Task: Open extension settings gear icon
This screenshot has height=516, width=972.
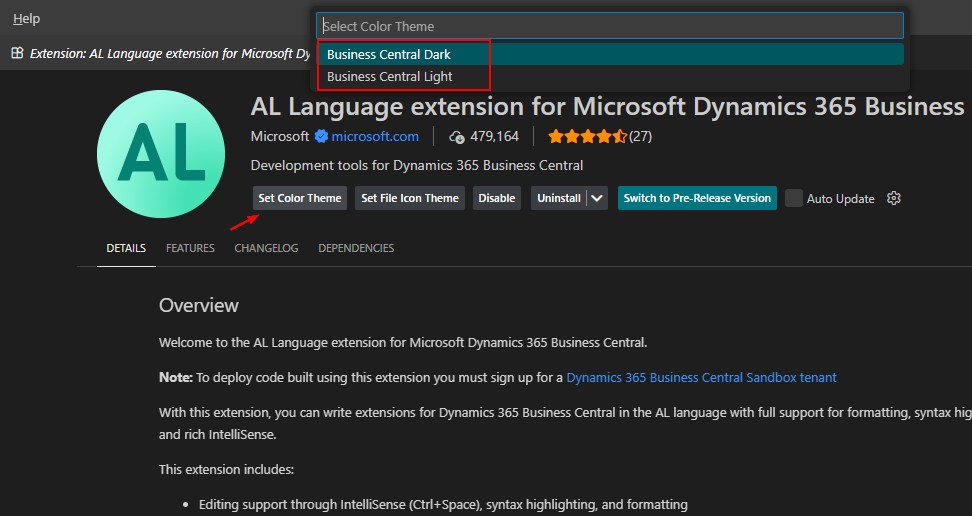Action: (x=894, y=198)
